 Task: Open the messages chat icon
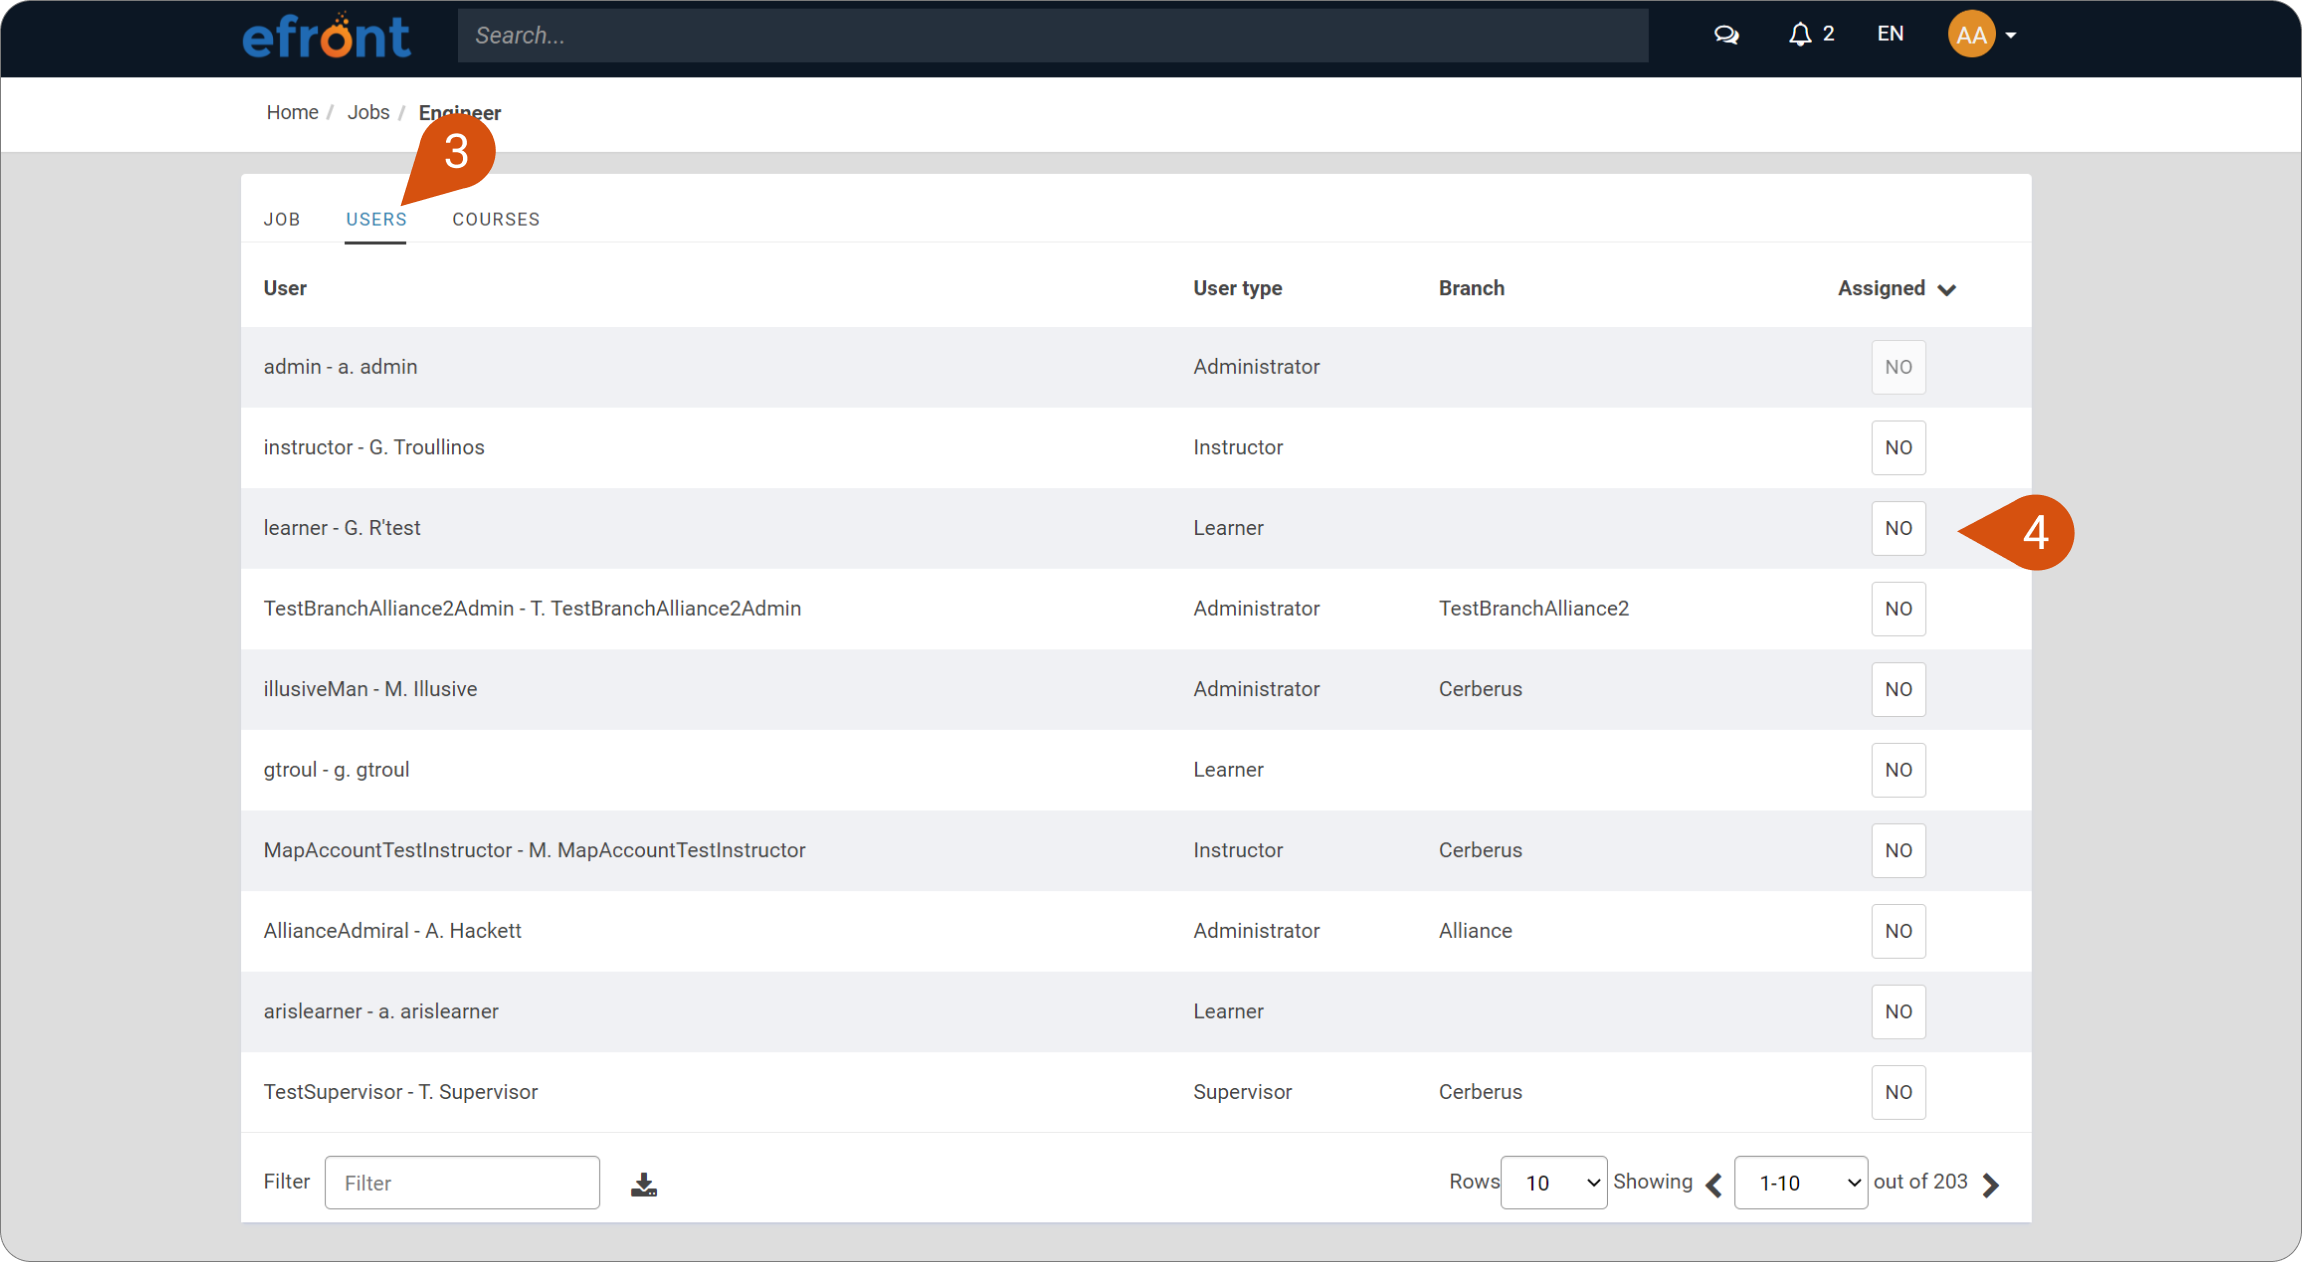click(1726, 35)
